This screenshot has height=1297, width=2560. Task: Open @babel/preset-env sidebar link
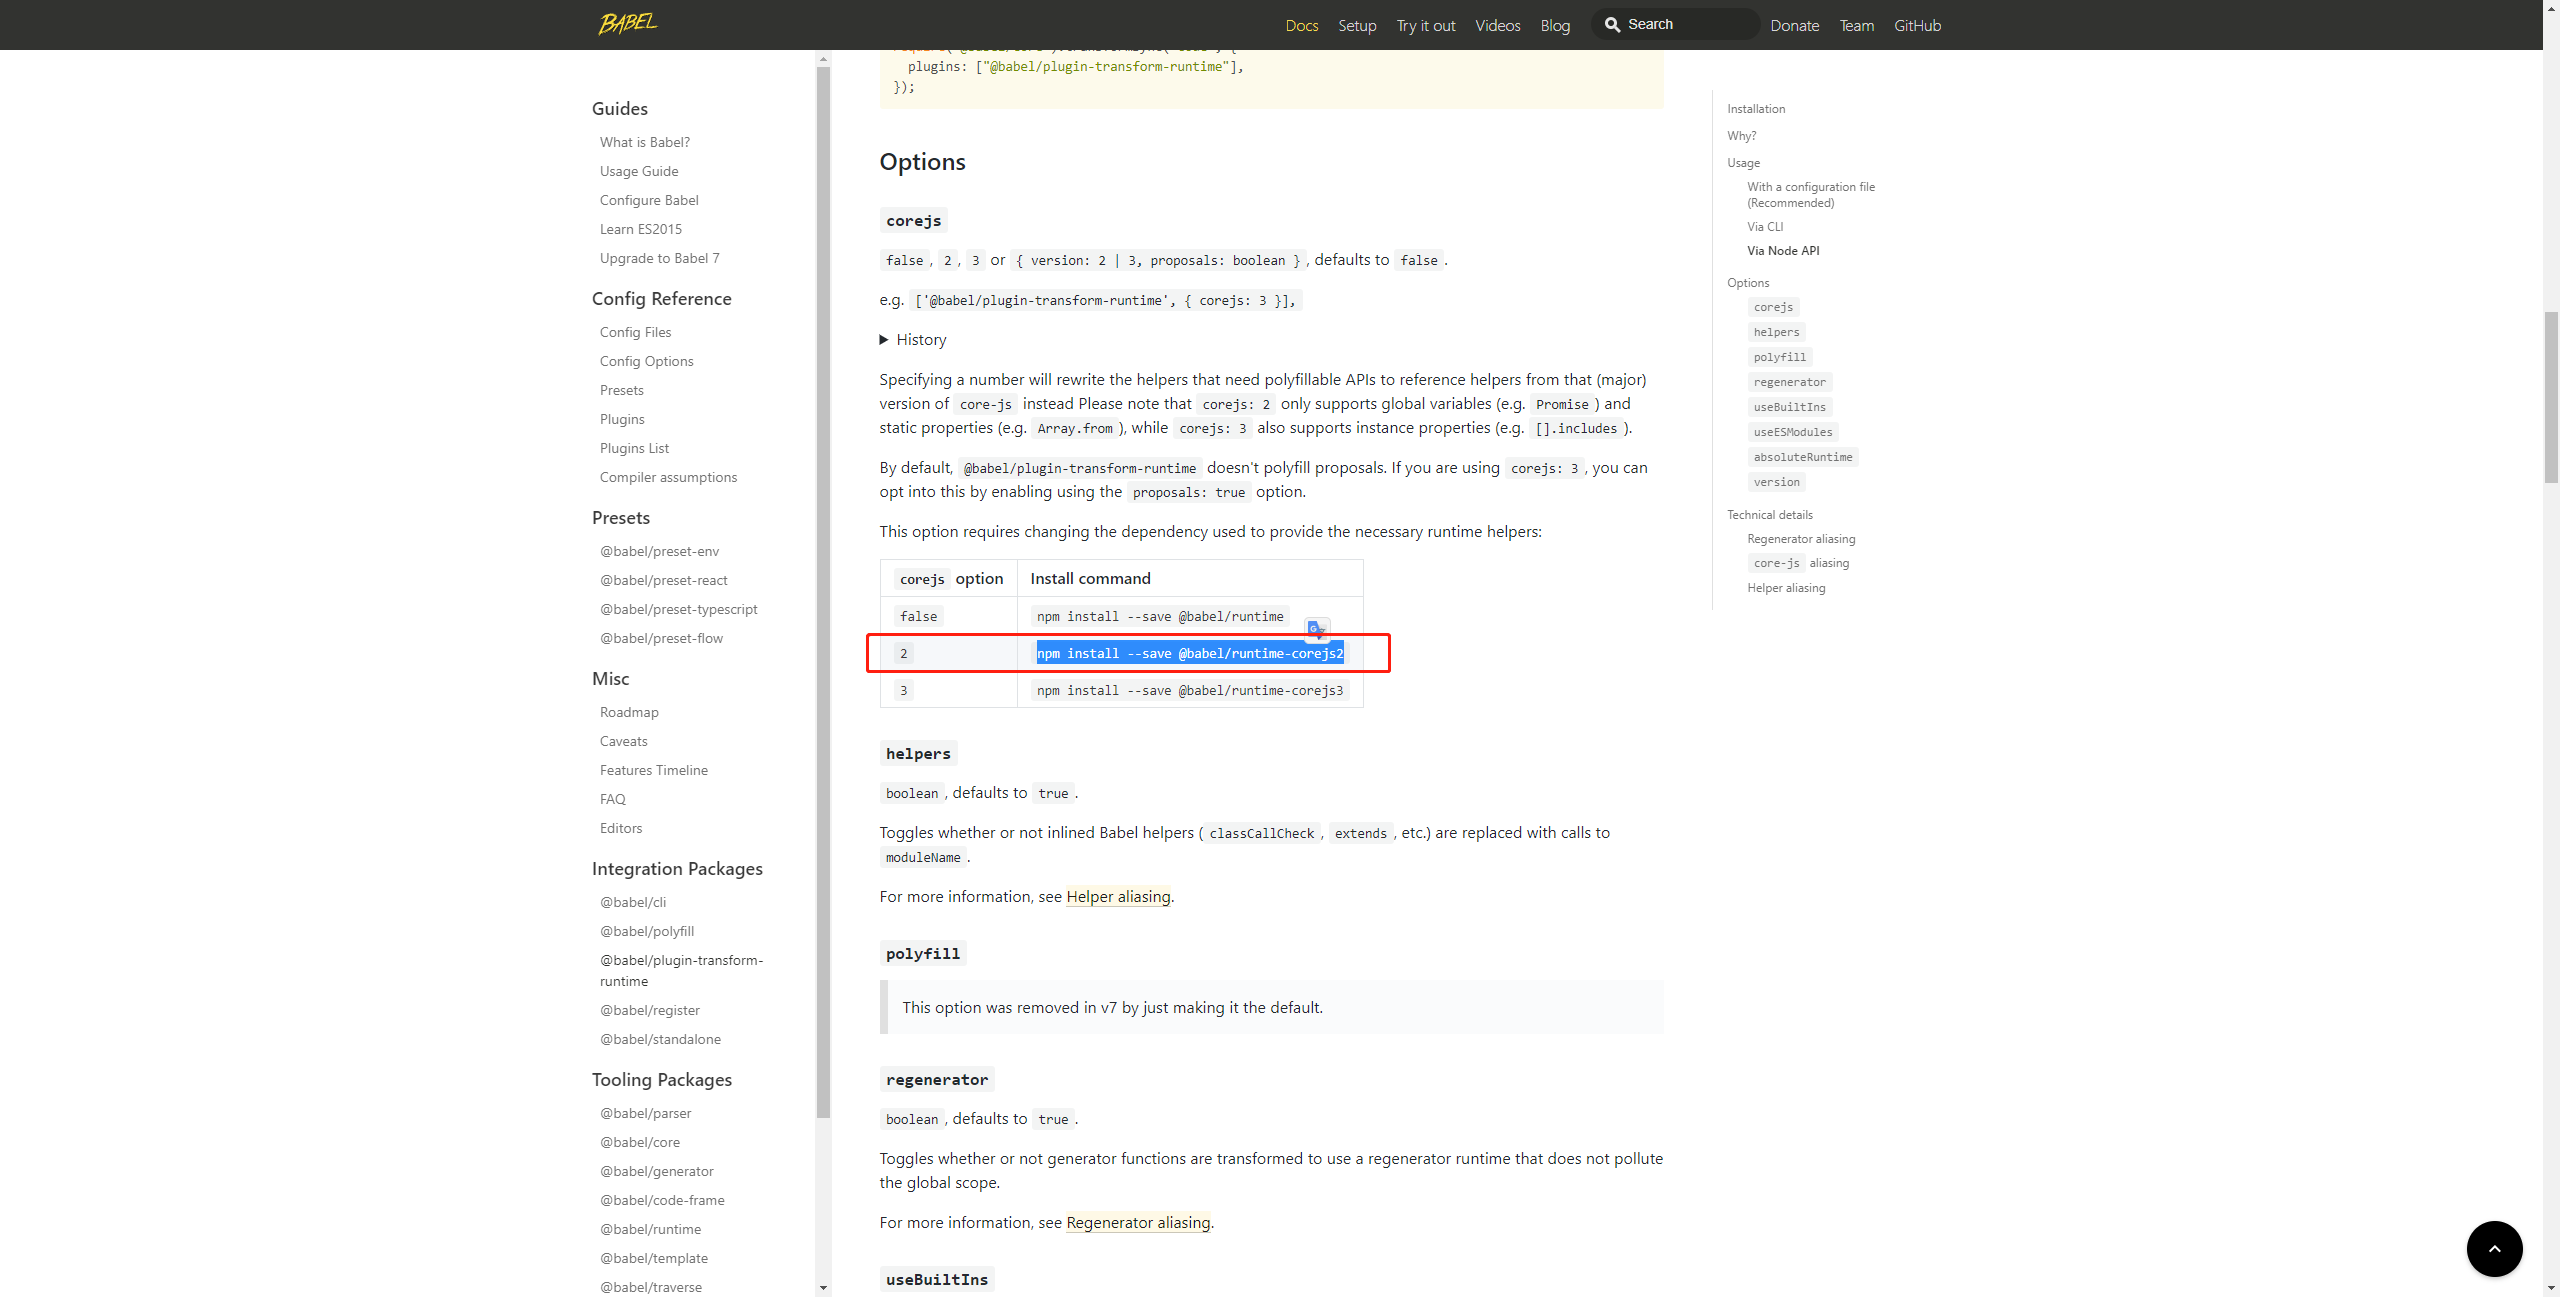pyautogui.click(x=660, y=551)
